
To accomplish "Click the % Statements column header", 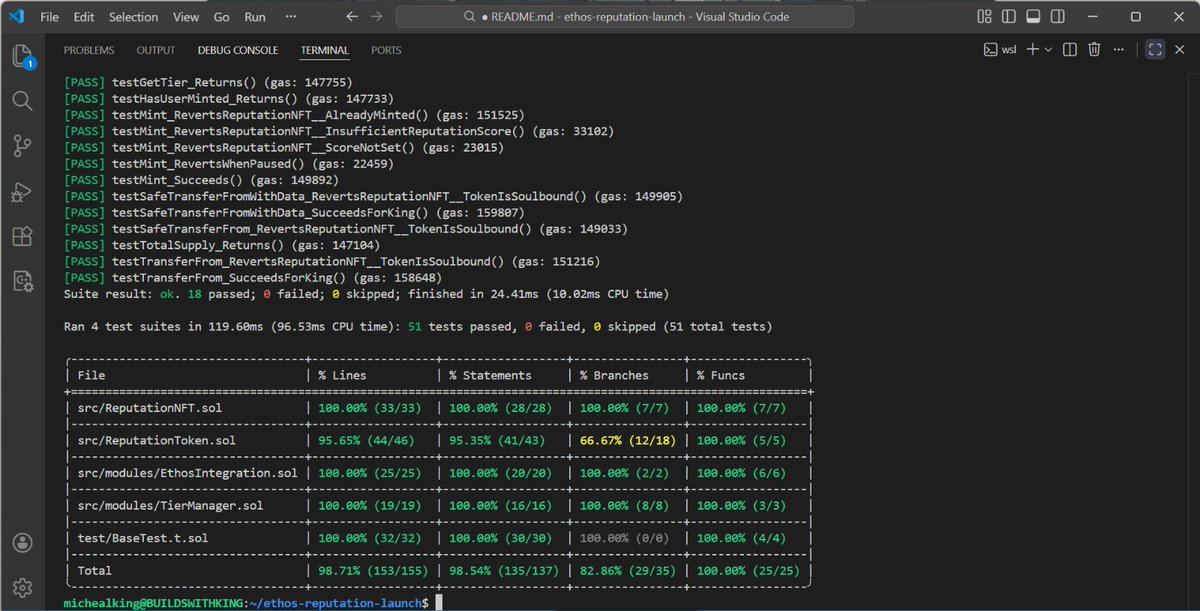I will click(x=492, y=375).
